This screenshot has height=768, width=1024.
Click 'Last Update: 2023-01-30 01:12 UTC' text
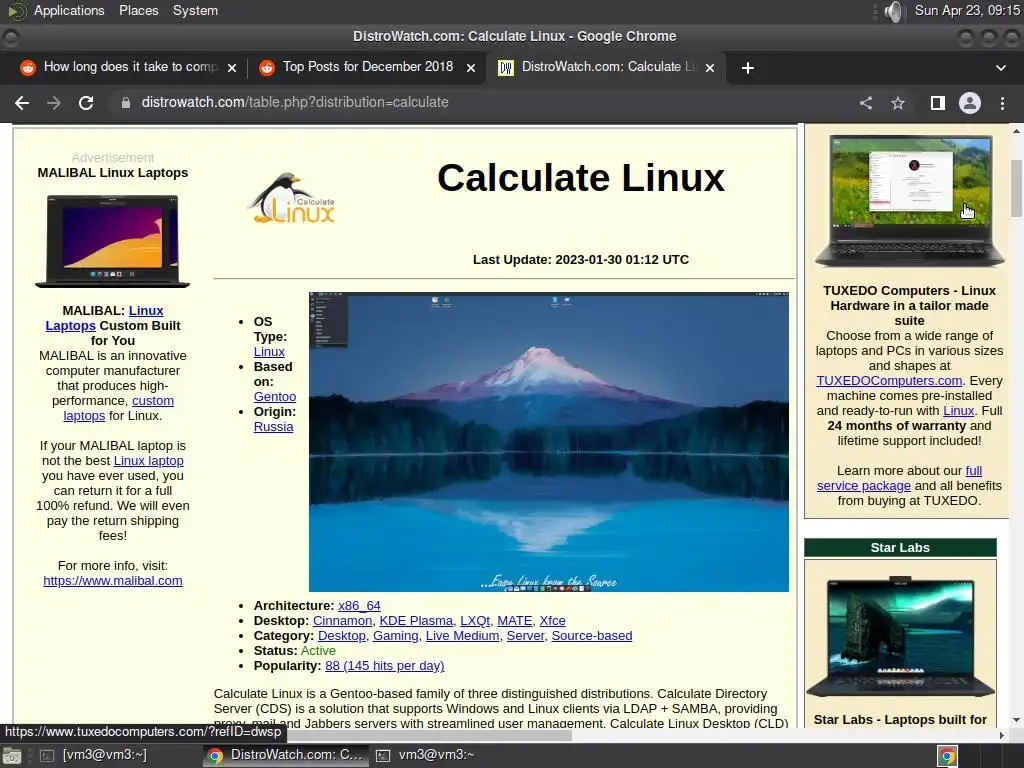(x=581, y=260)
